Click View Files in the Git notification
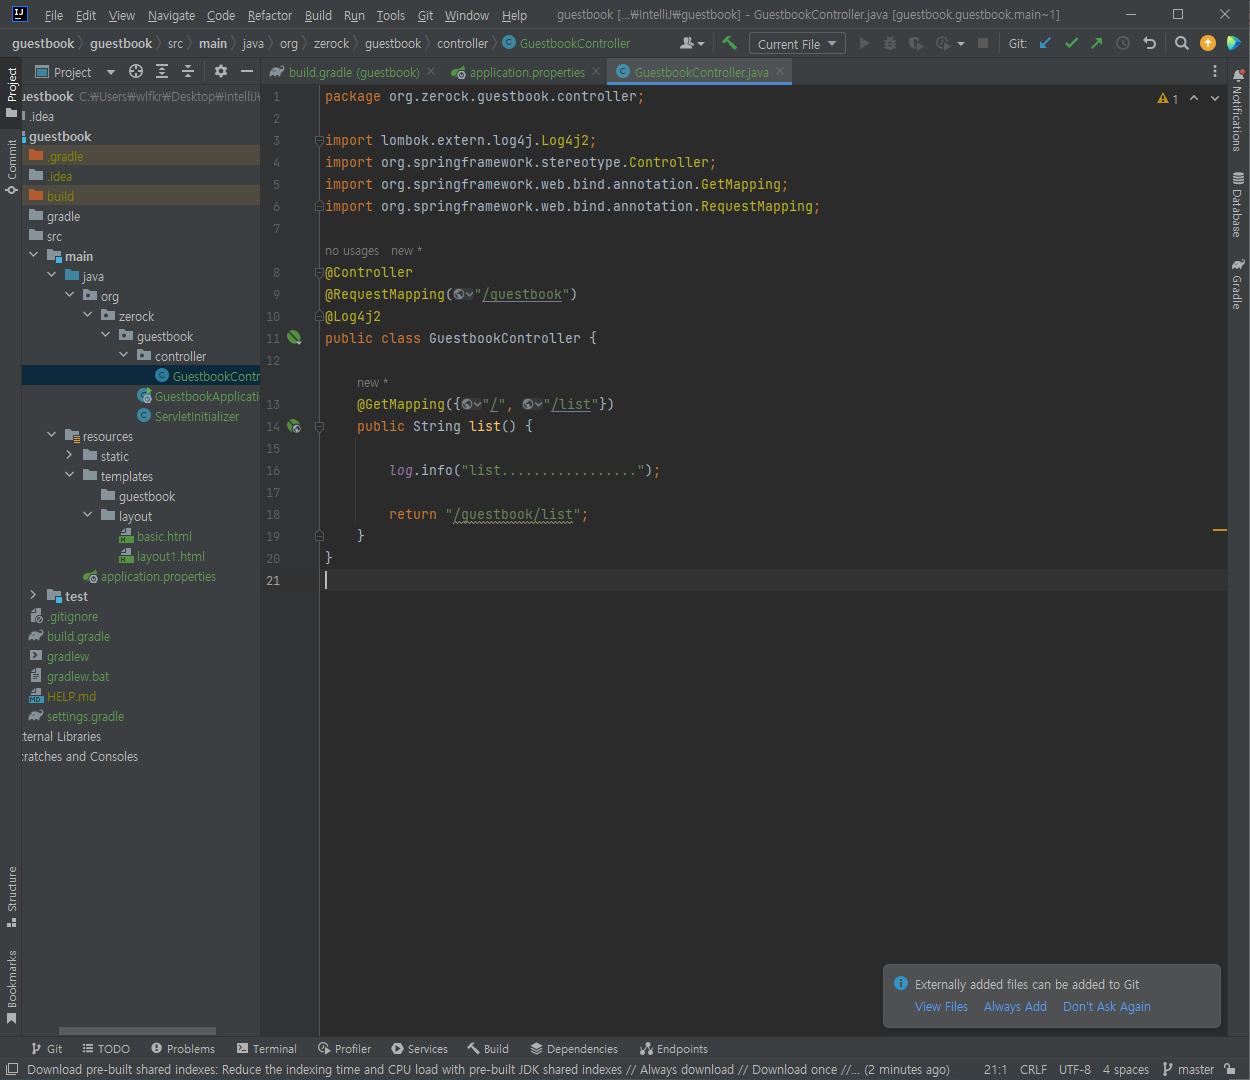Viewport: 1250px width, 1080px height. 941,1006
